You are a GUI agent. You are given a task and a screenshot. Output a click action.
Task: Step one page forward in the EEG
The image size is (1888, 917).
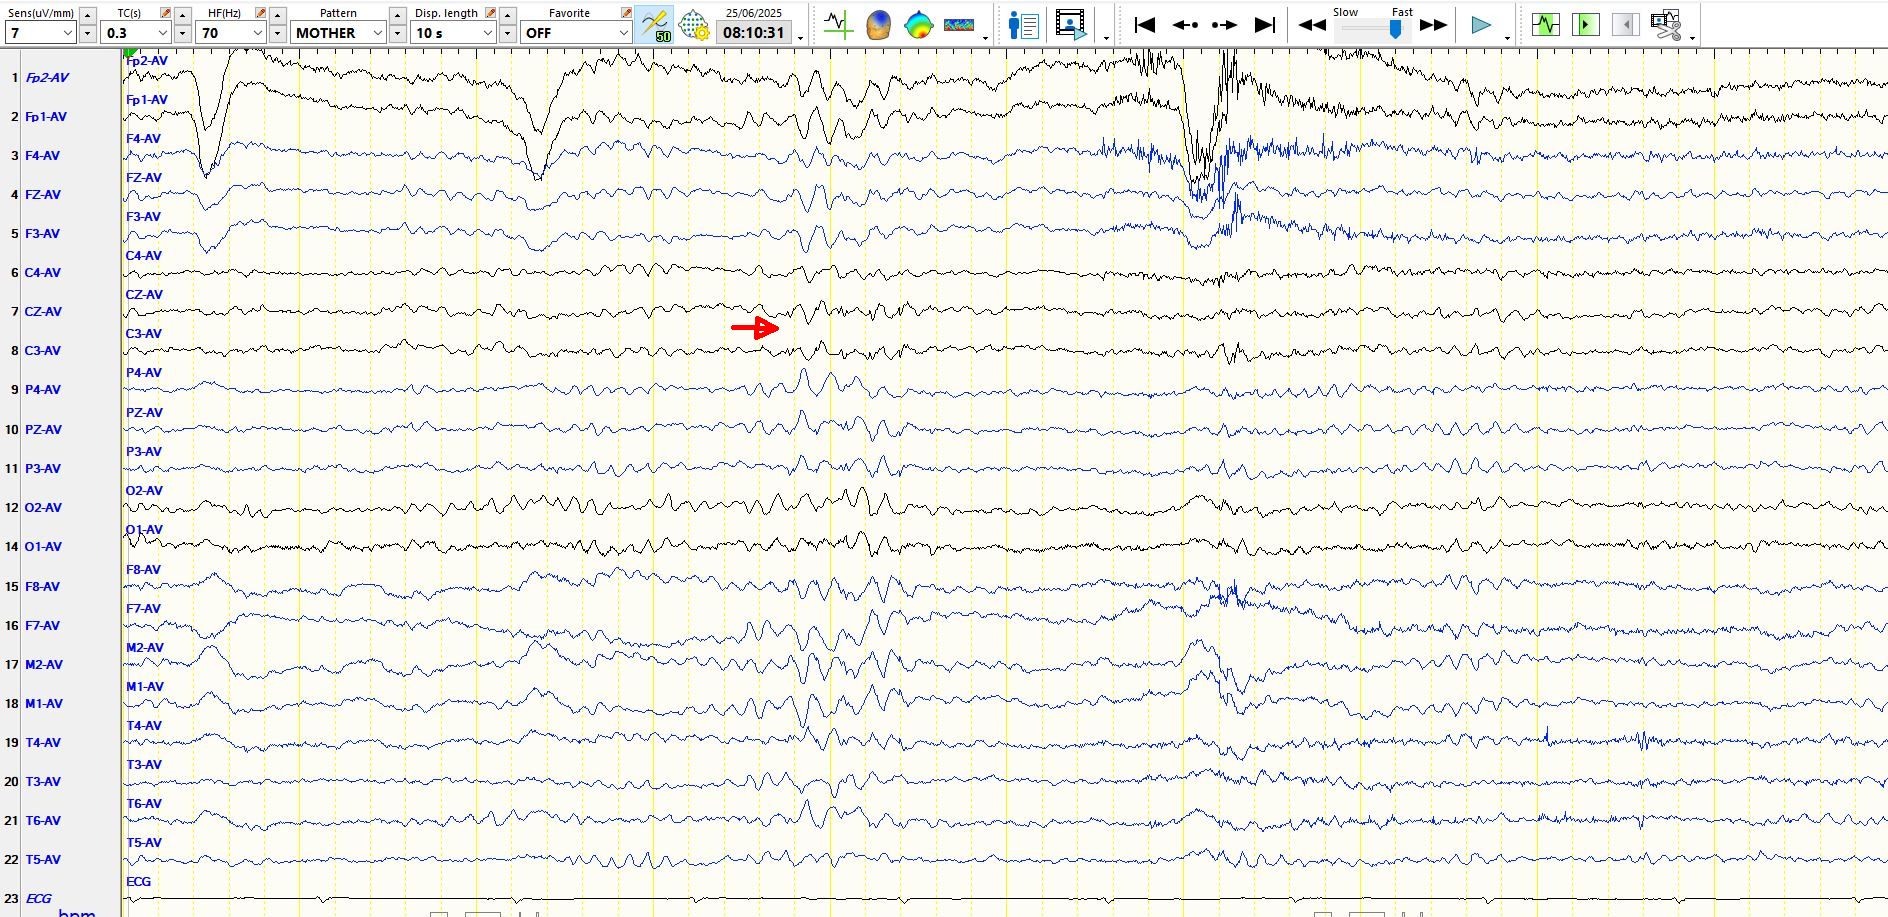pos(1225,25)
